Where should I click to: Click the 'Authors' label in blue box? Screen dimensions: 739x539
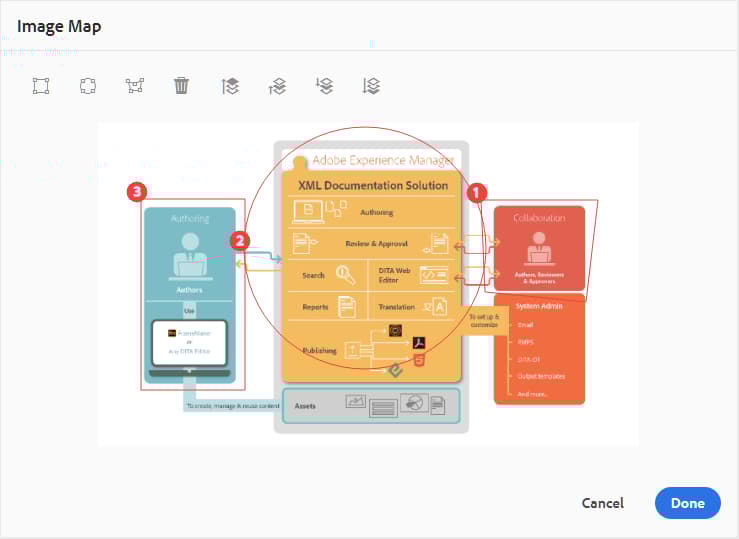coord(189,290)
